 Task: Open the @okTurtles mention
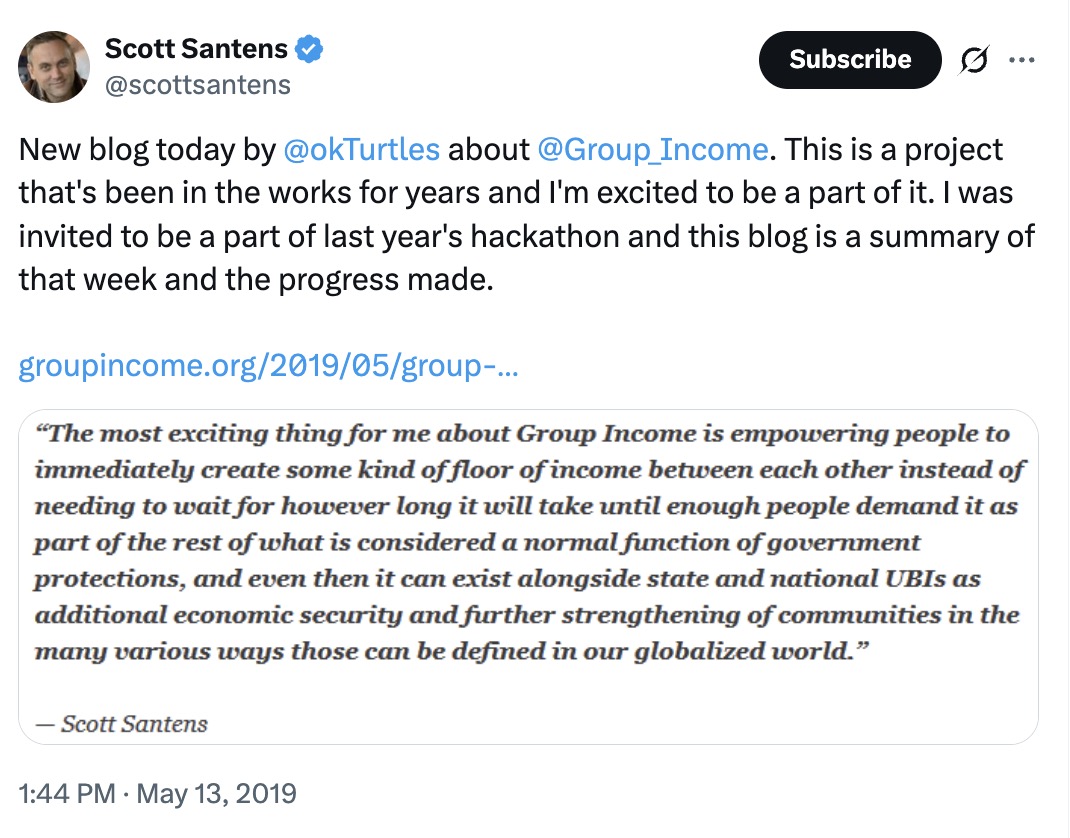click(362, 150)
